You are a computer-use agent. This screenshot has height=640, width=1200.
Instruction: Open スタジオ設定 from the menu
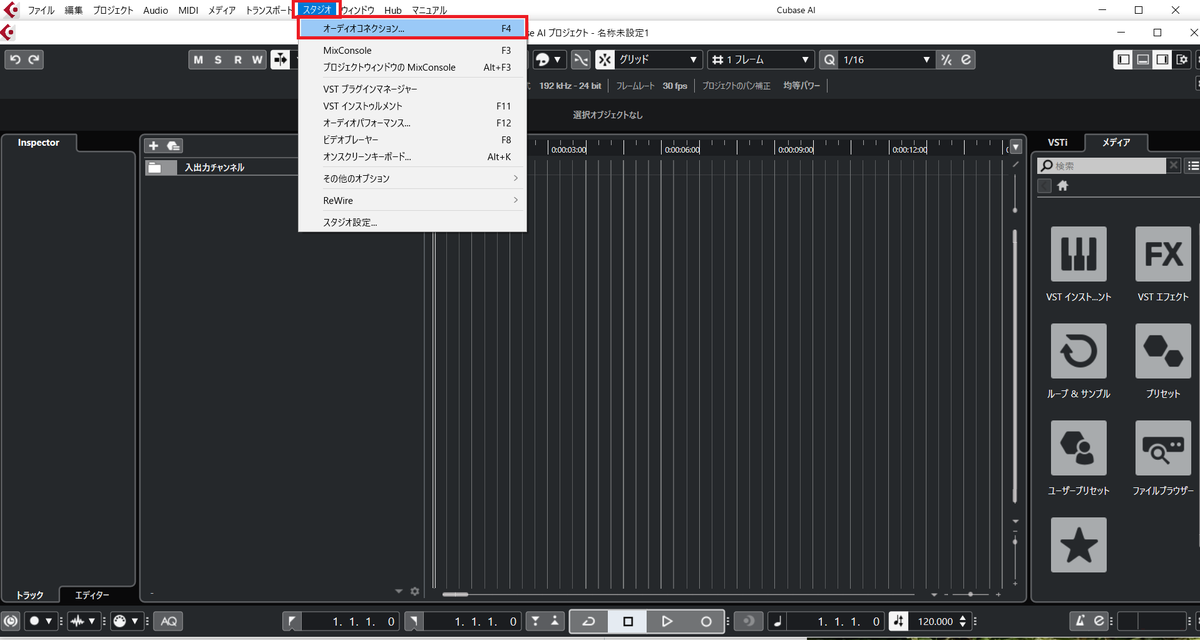412,222
